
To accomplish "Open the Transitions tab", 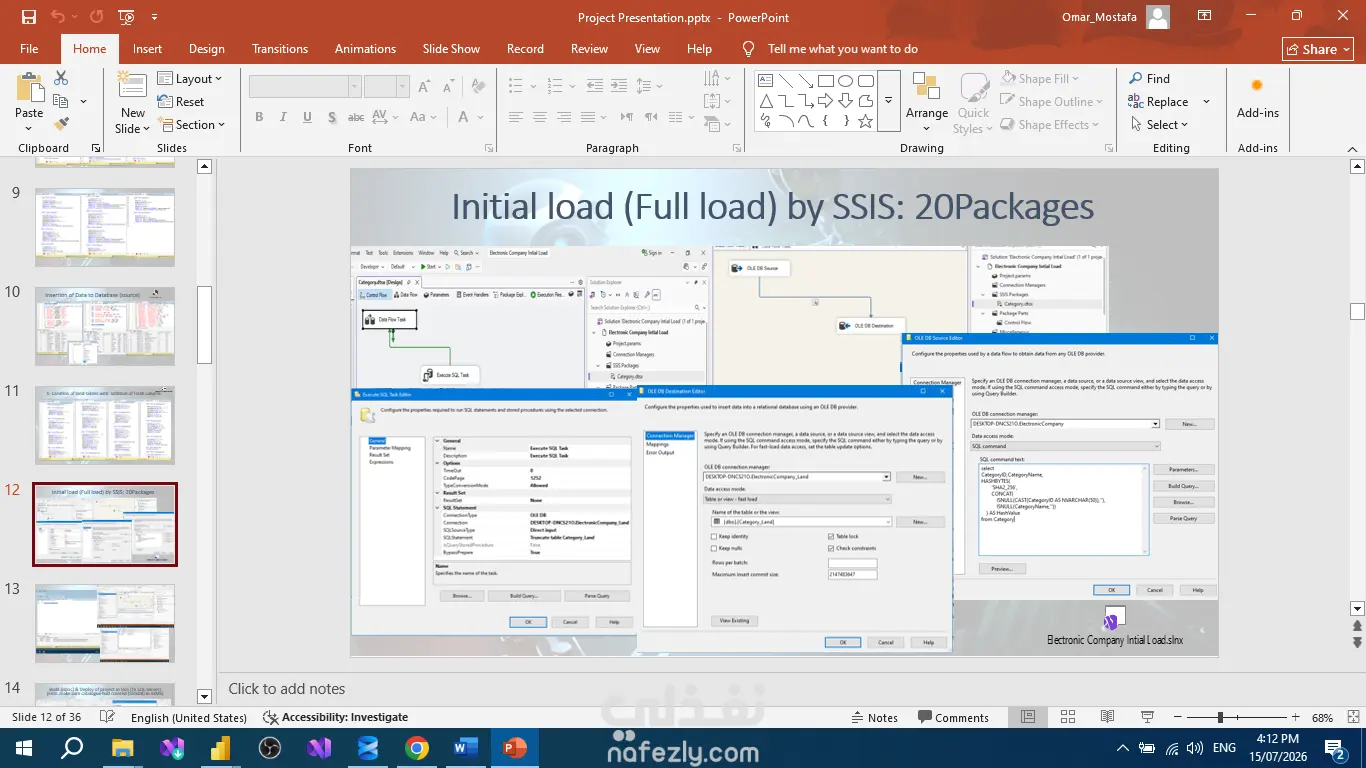I will click(280, 49).
